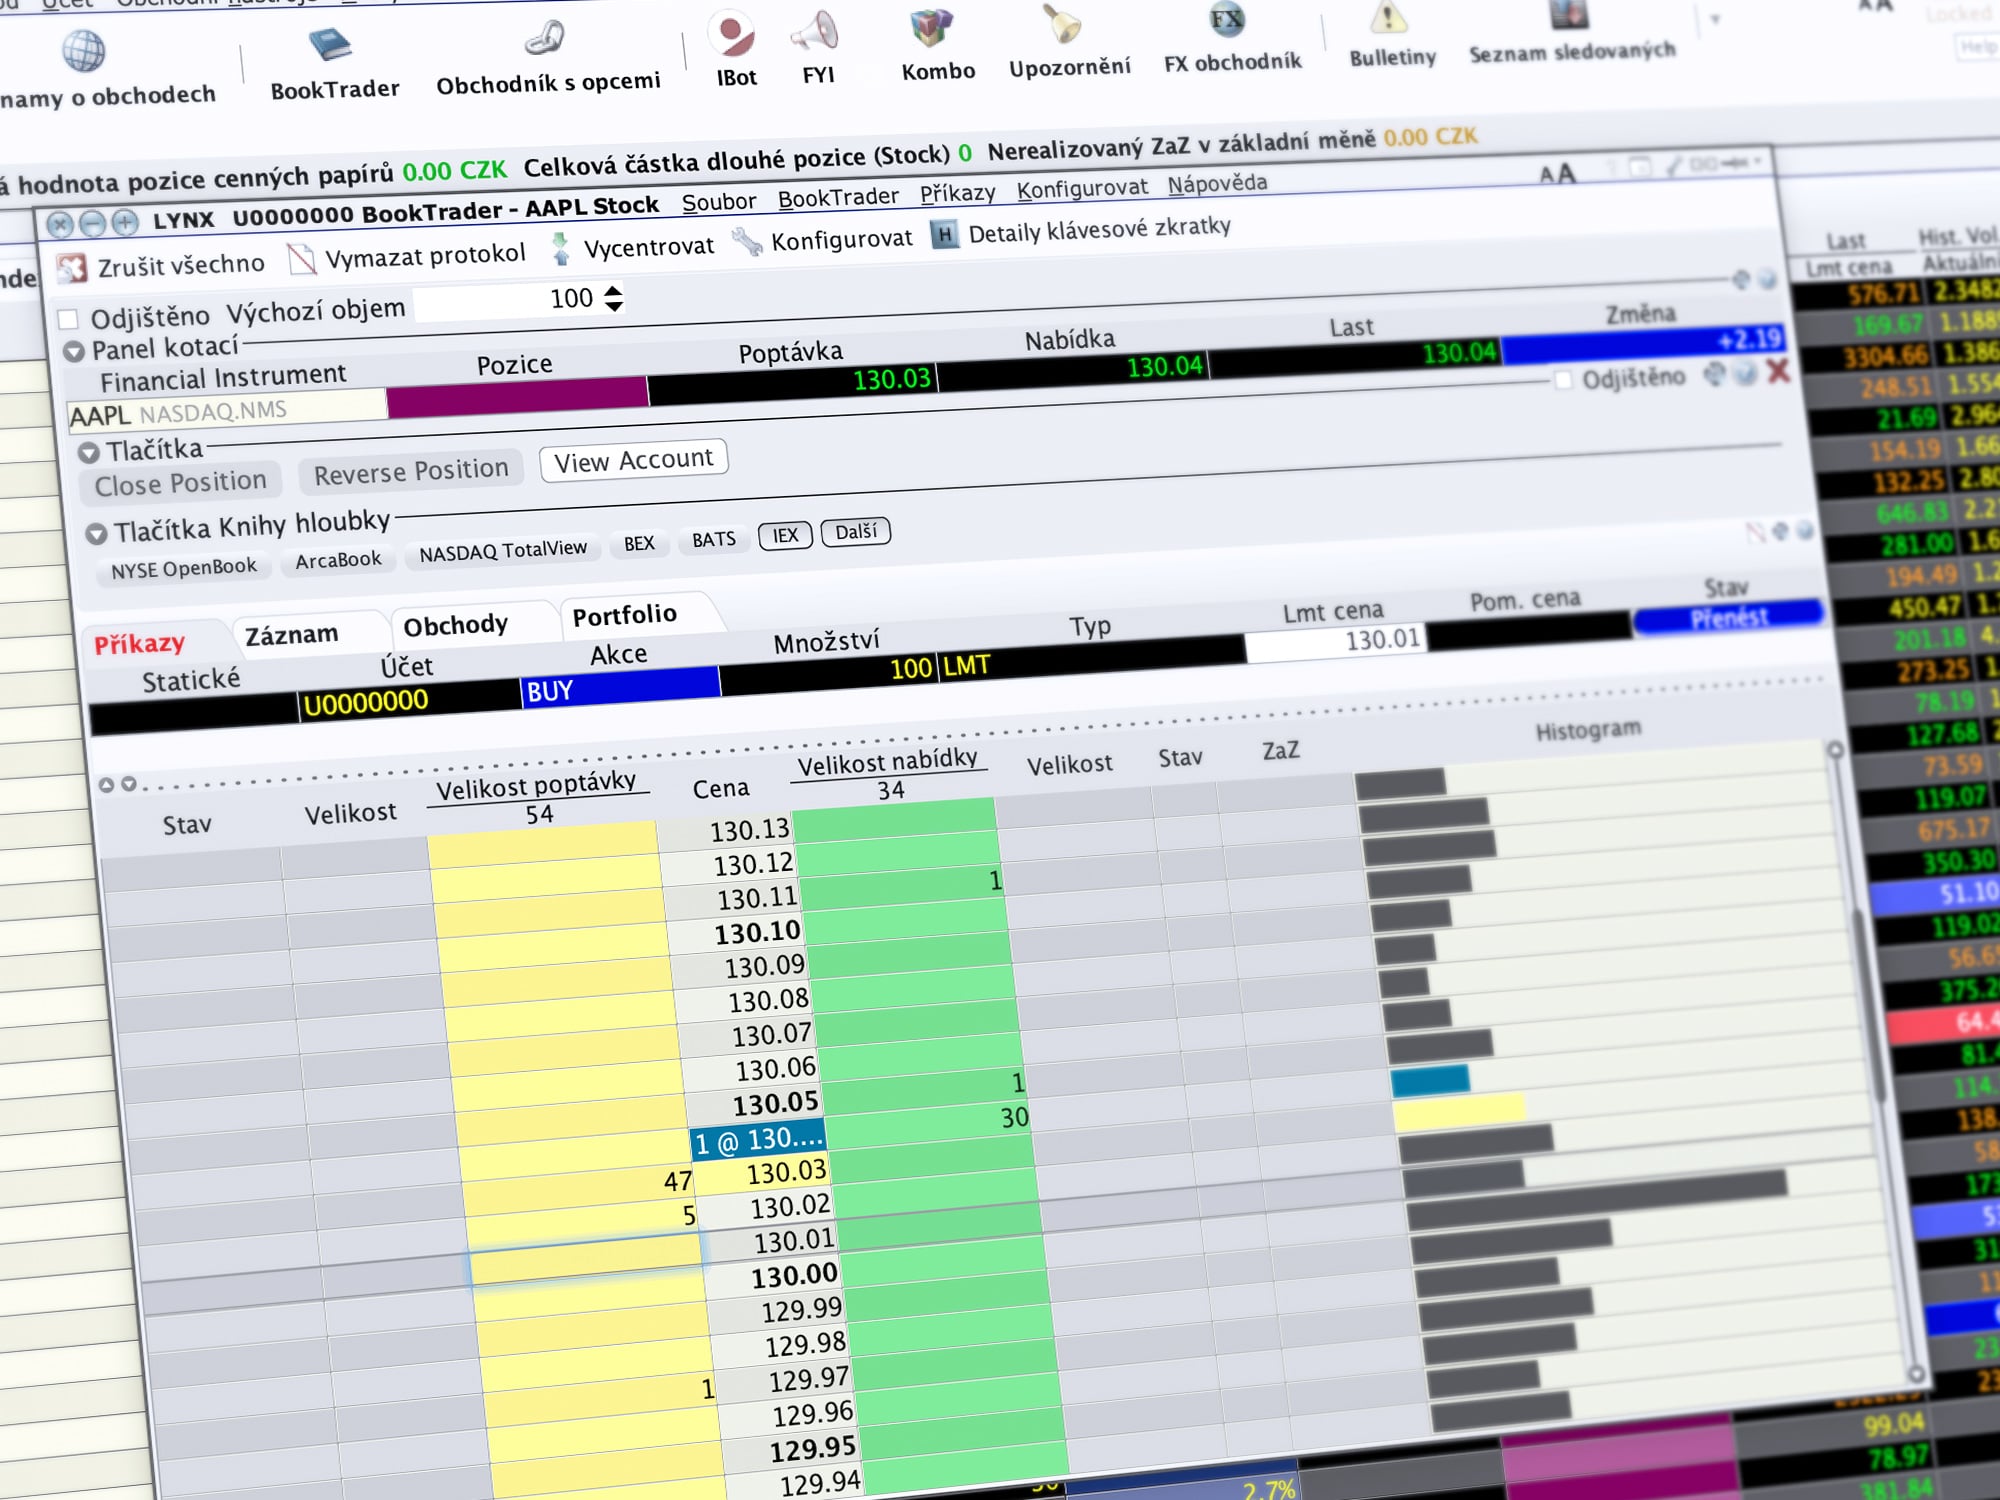Open Konfigurovat wrench in BookTrader toolbar
The height and width of the screenshot is (1500, 2000).
747,242
